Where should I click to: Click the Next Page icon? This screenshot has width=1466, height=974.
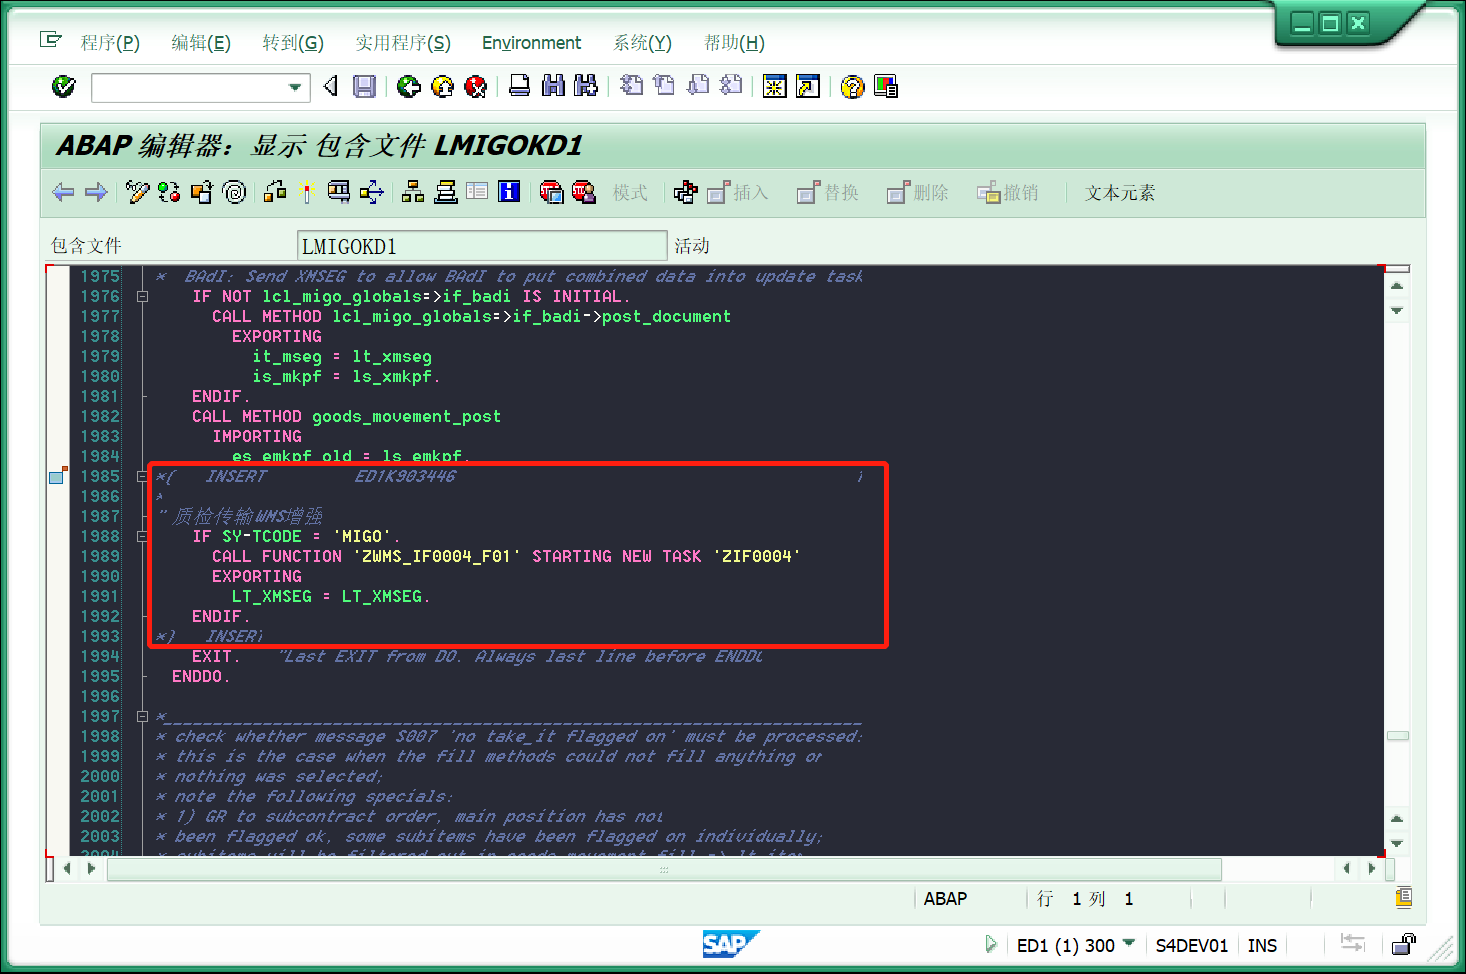coord(698,87)
